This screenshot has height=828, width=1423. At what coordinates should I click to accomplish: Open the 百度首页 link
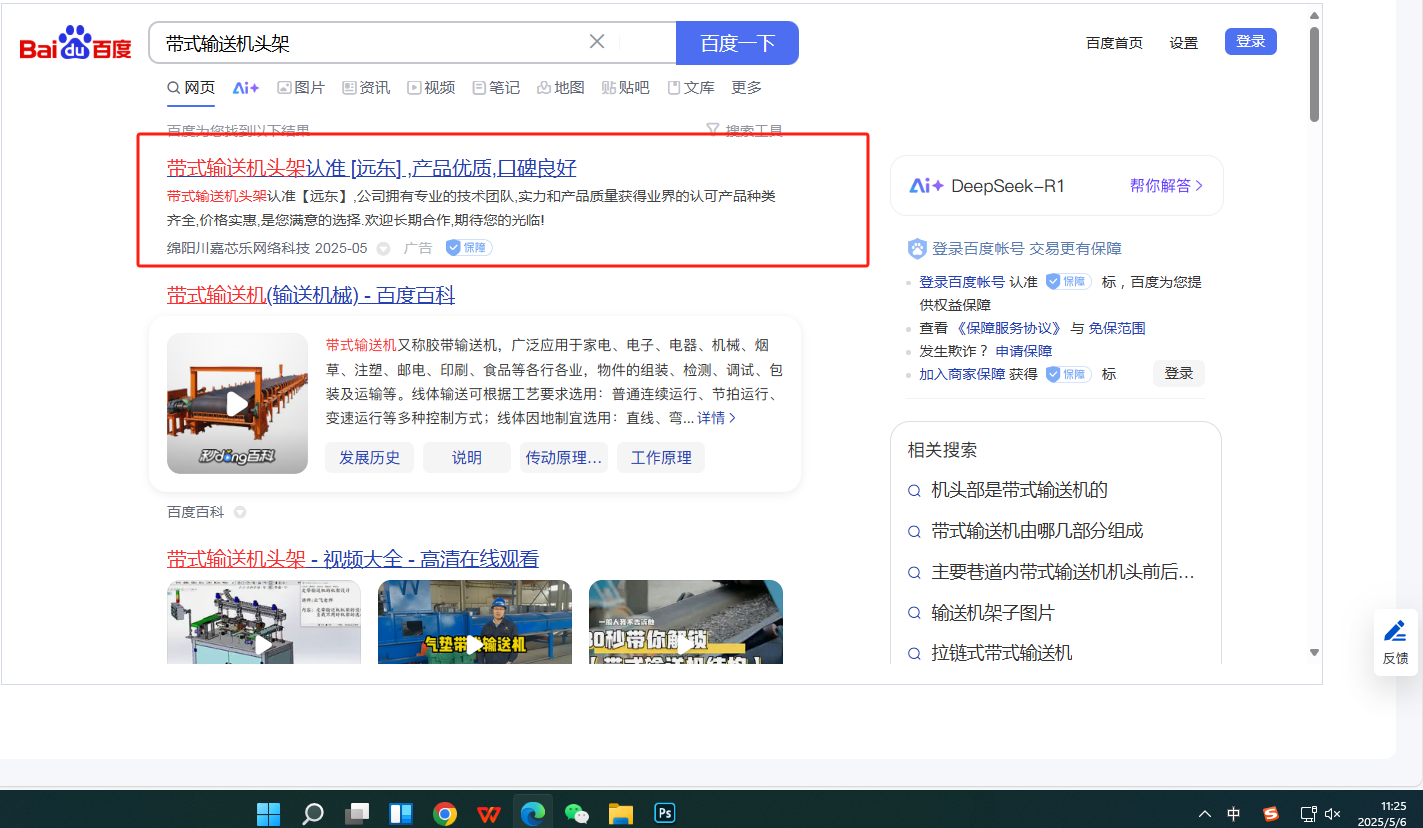click(1114, 43)
